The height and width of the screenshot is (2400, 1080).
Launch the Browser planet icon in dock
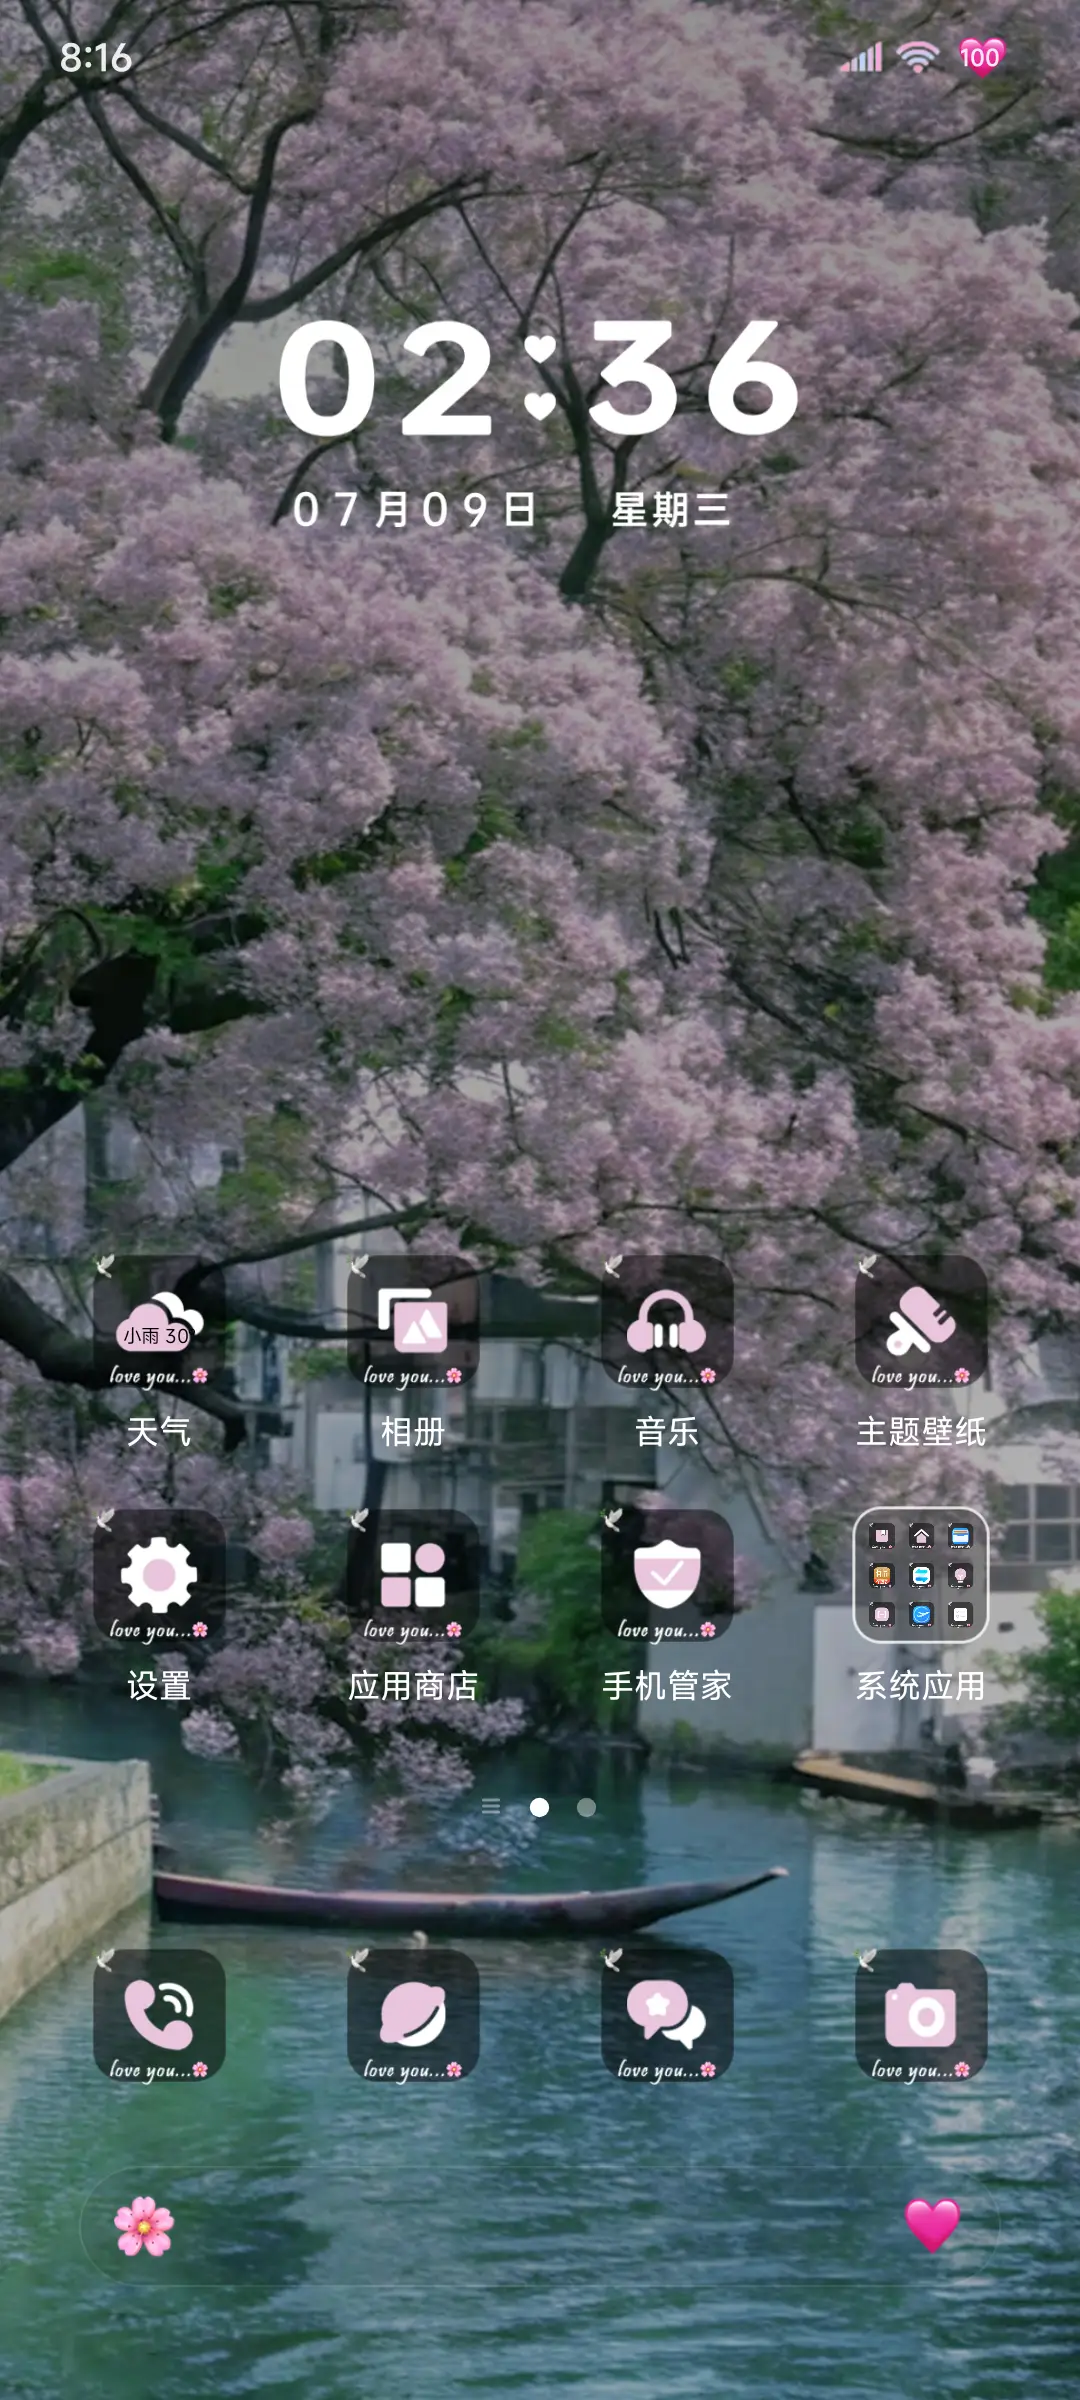[413, 2015]
